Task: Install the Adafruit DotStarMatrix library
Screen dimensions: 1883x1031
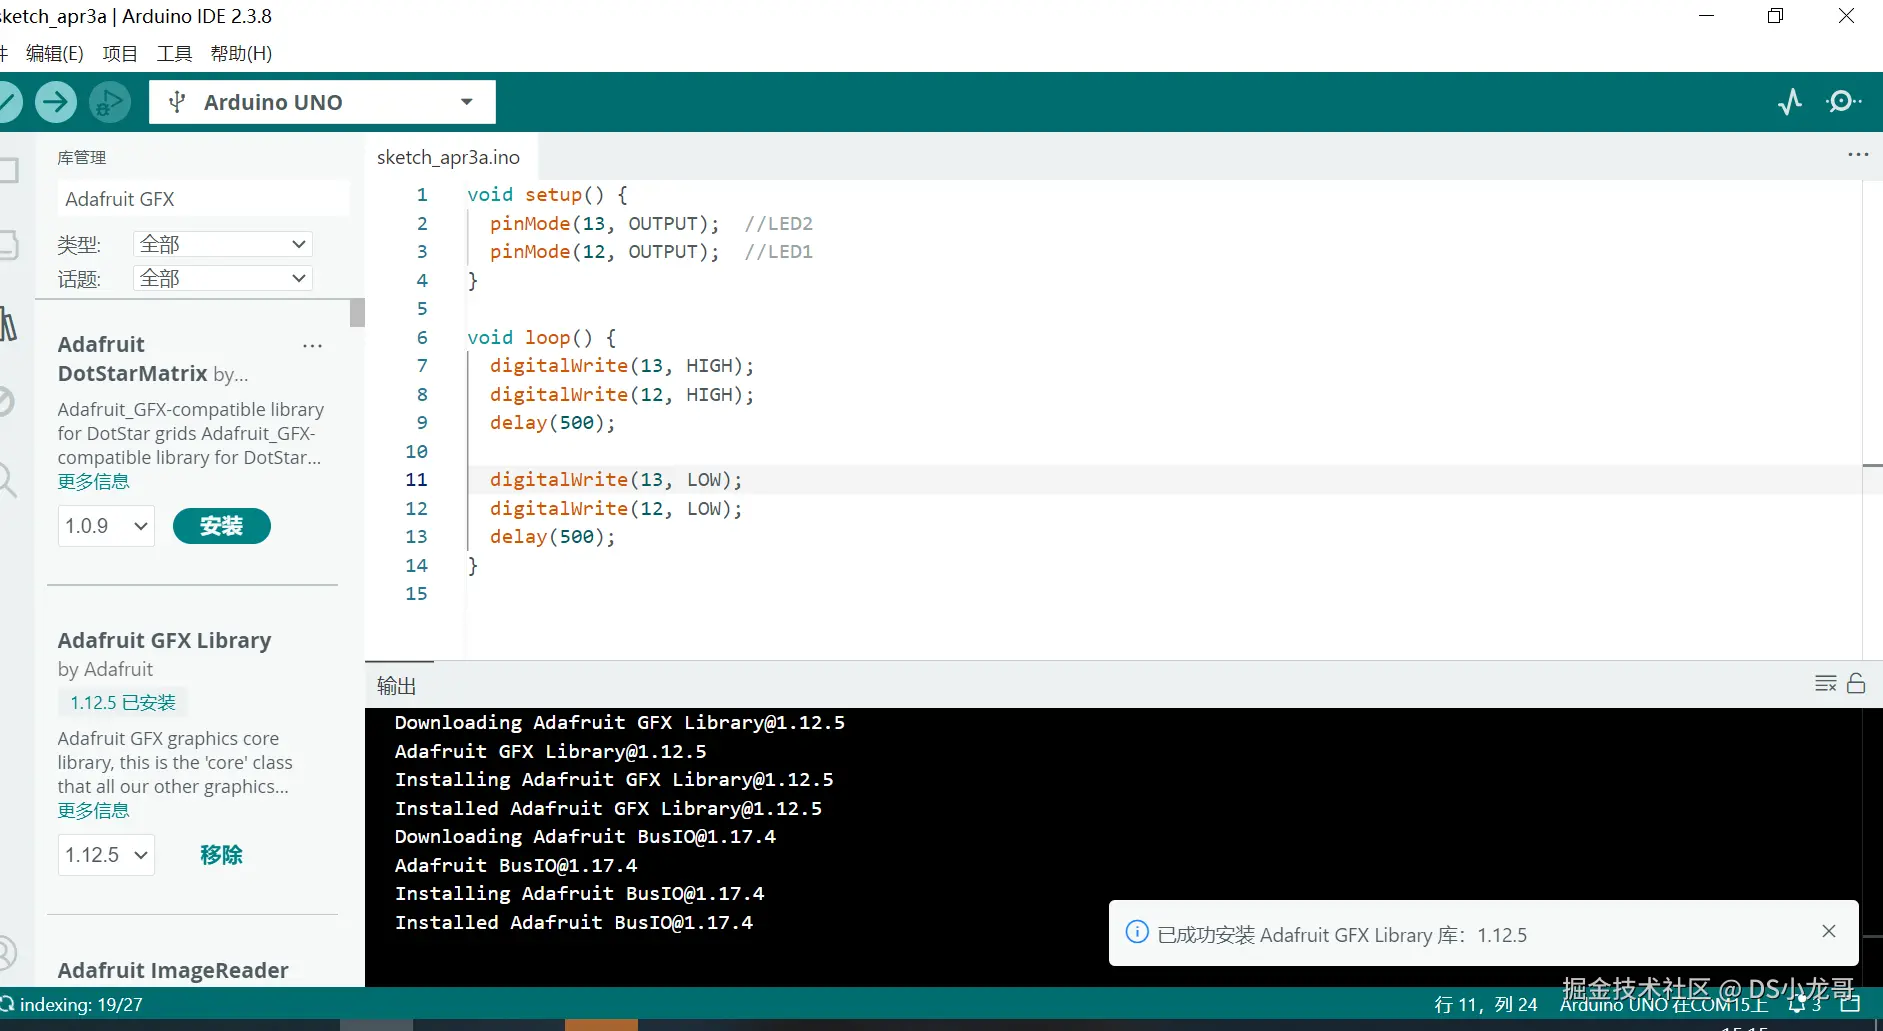Action: pos(221,526)
